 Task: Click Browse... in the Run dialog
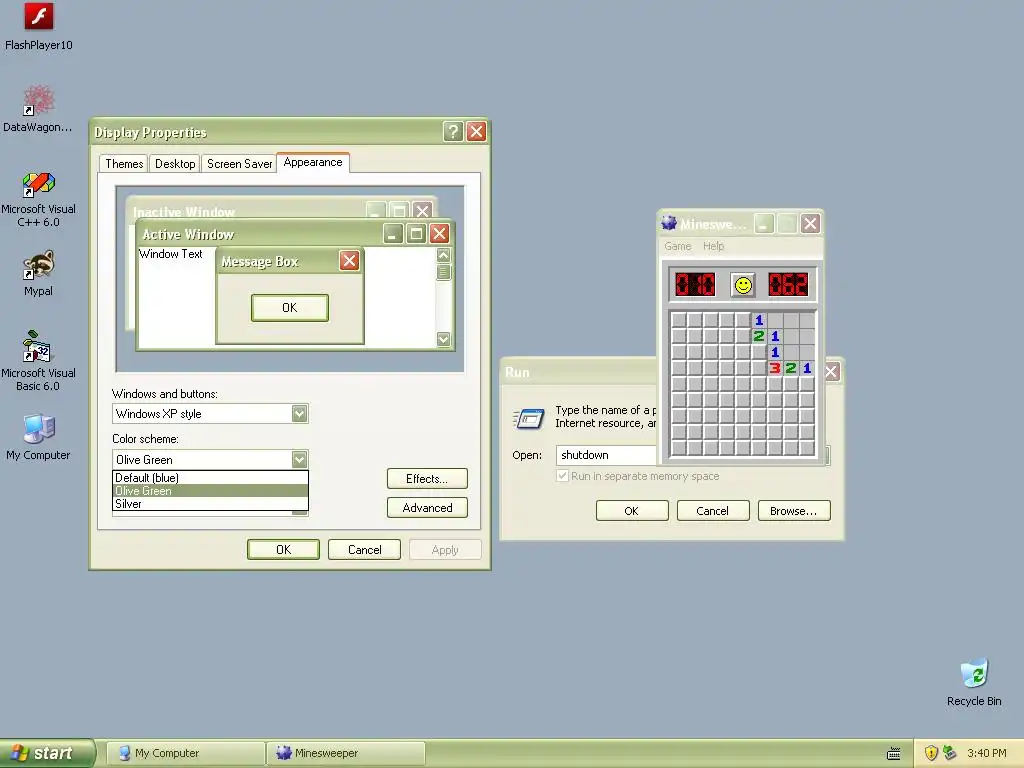click(x=793, y=511)
